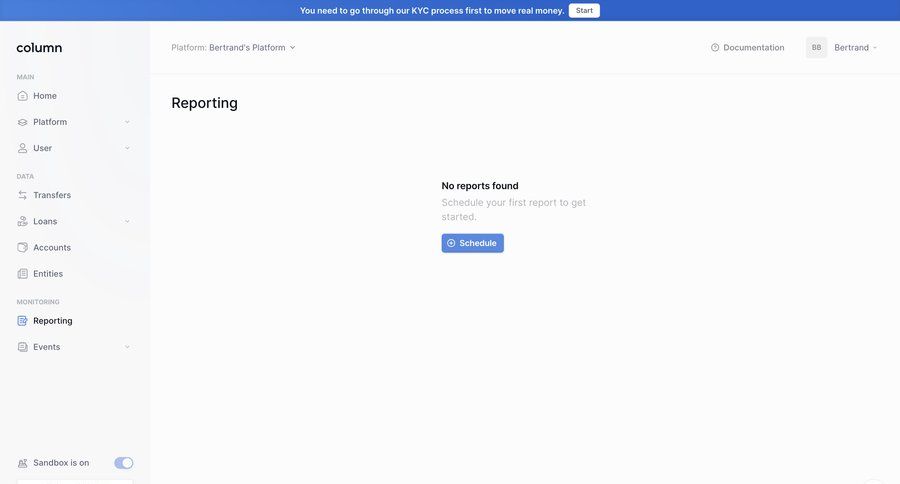Click the Home icon in sidebar
900x484 pixels.
pyautogui.click(x=23, y=96)
